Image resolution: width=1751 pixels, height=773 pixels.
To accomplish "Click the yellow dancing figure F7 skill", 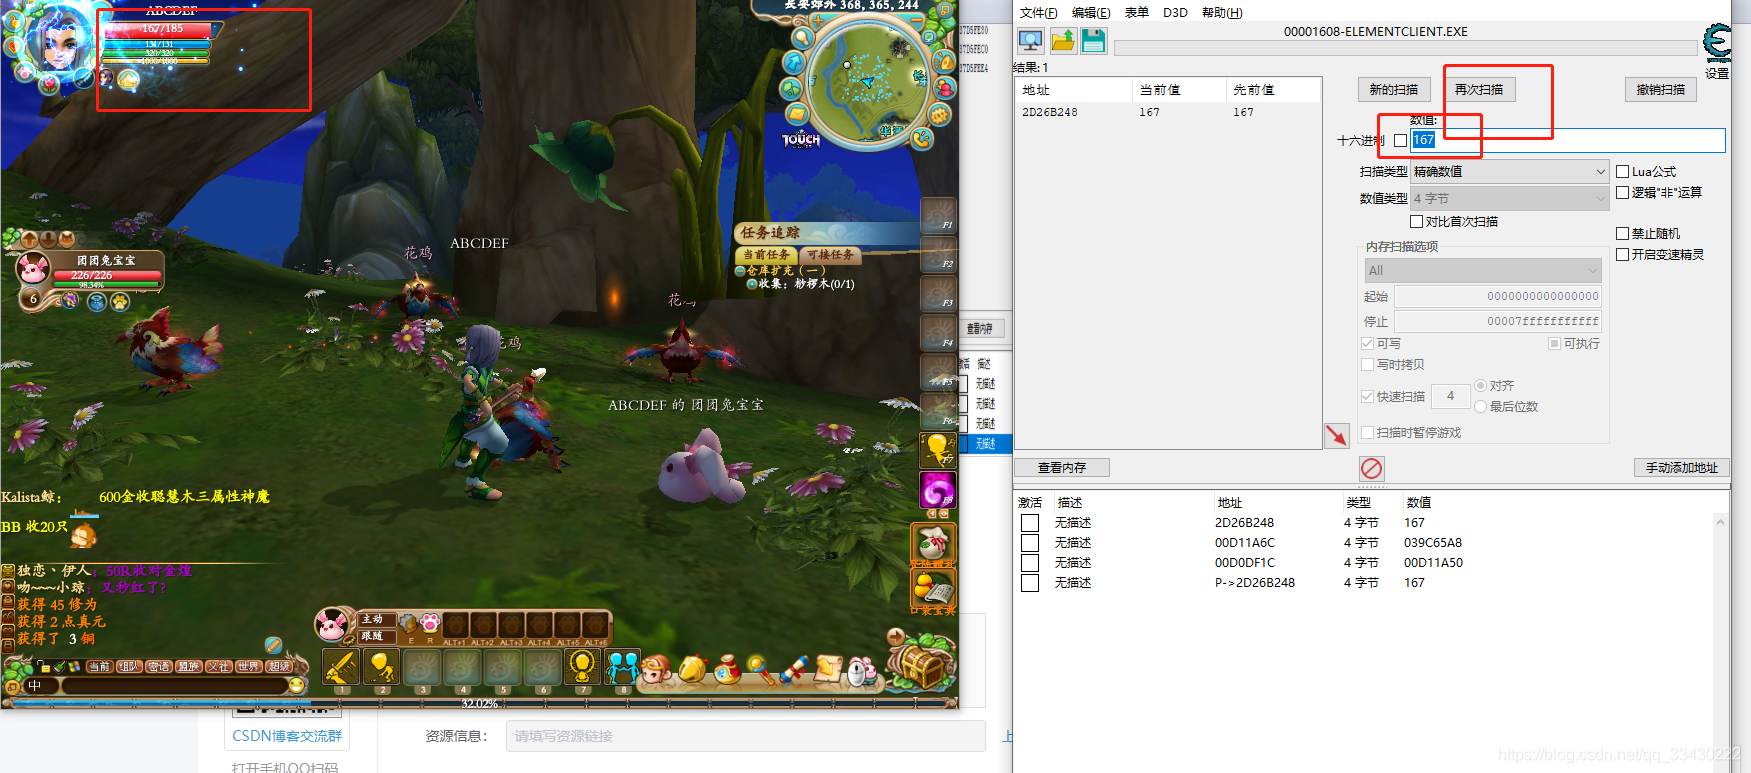I will [x=938, y=450].
